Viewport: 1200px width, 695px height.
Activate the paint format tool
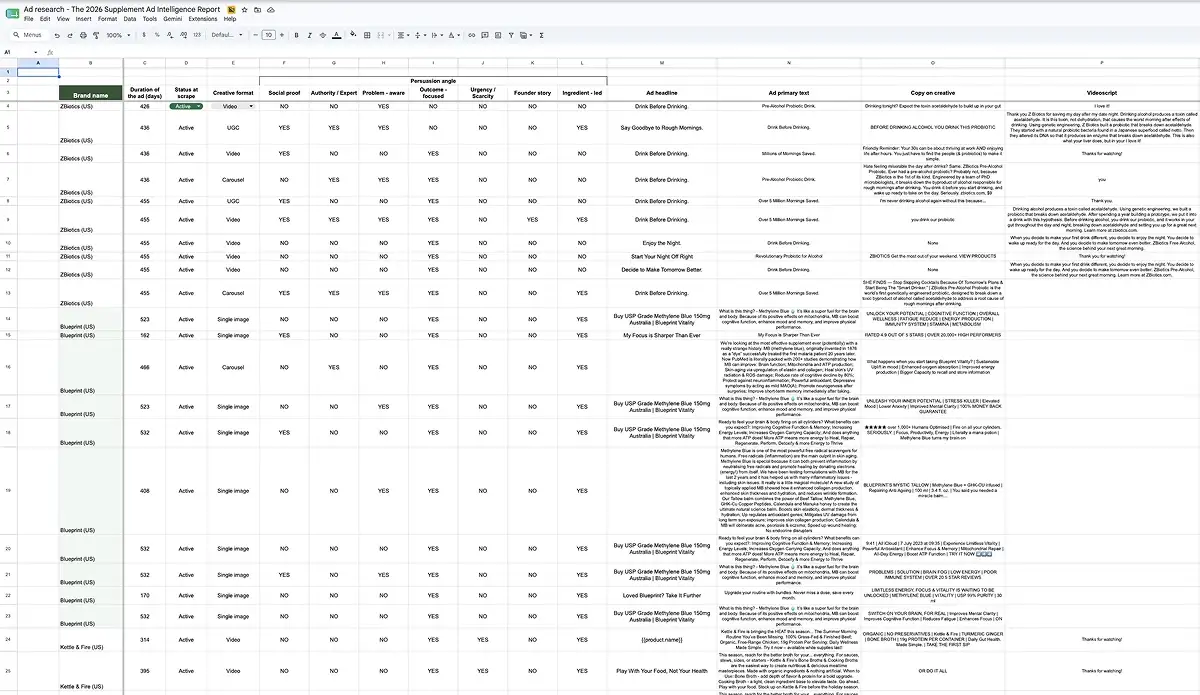(96, 35)
